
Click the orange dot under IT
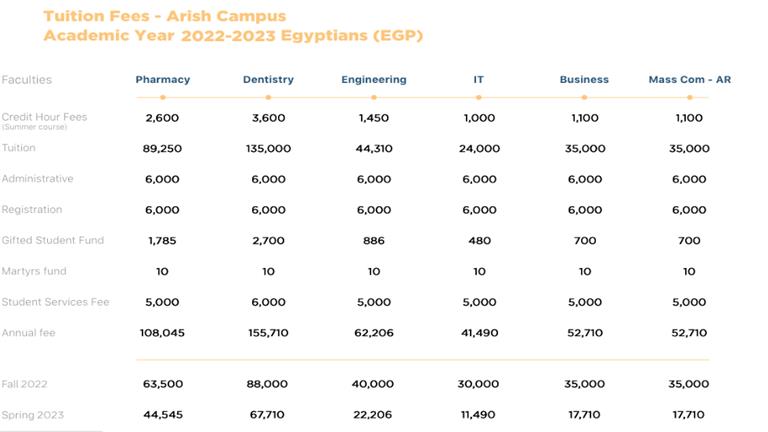pos(479,97)
